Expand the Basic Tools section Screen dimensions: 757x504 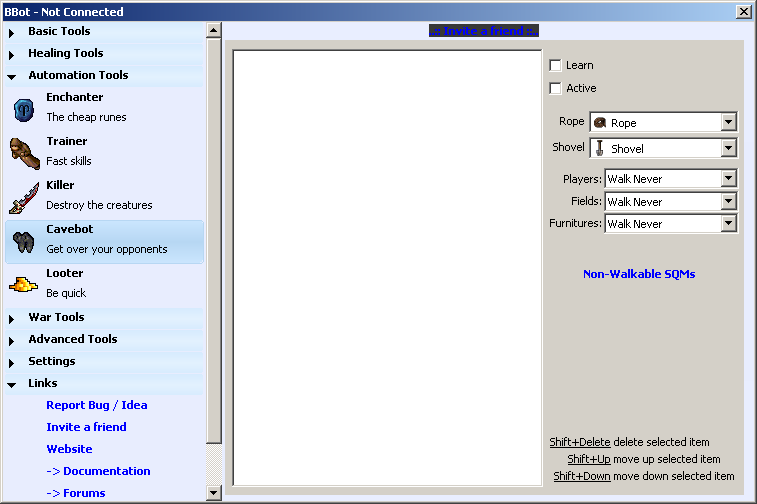(59, 31)
